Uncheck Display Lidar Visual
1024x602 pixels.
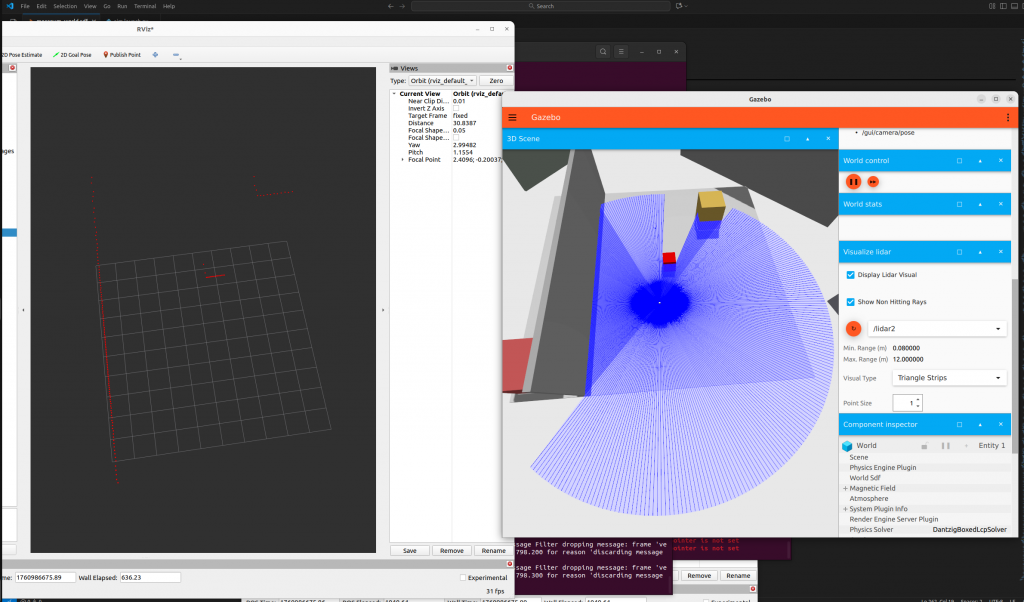coord(850,274)
